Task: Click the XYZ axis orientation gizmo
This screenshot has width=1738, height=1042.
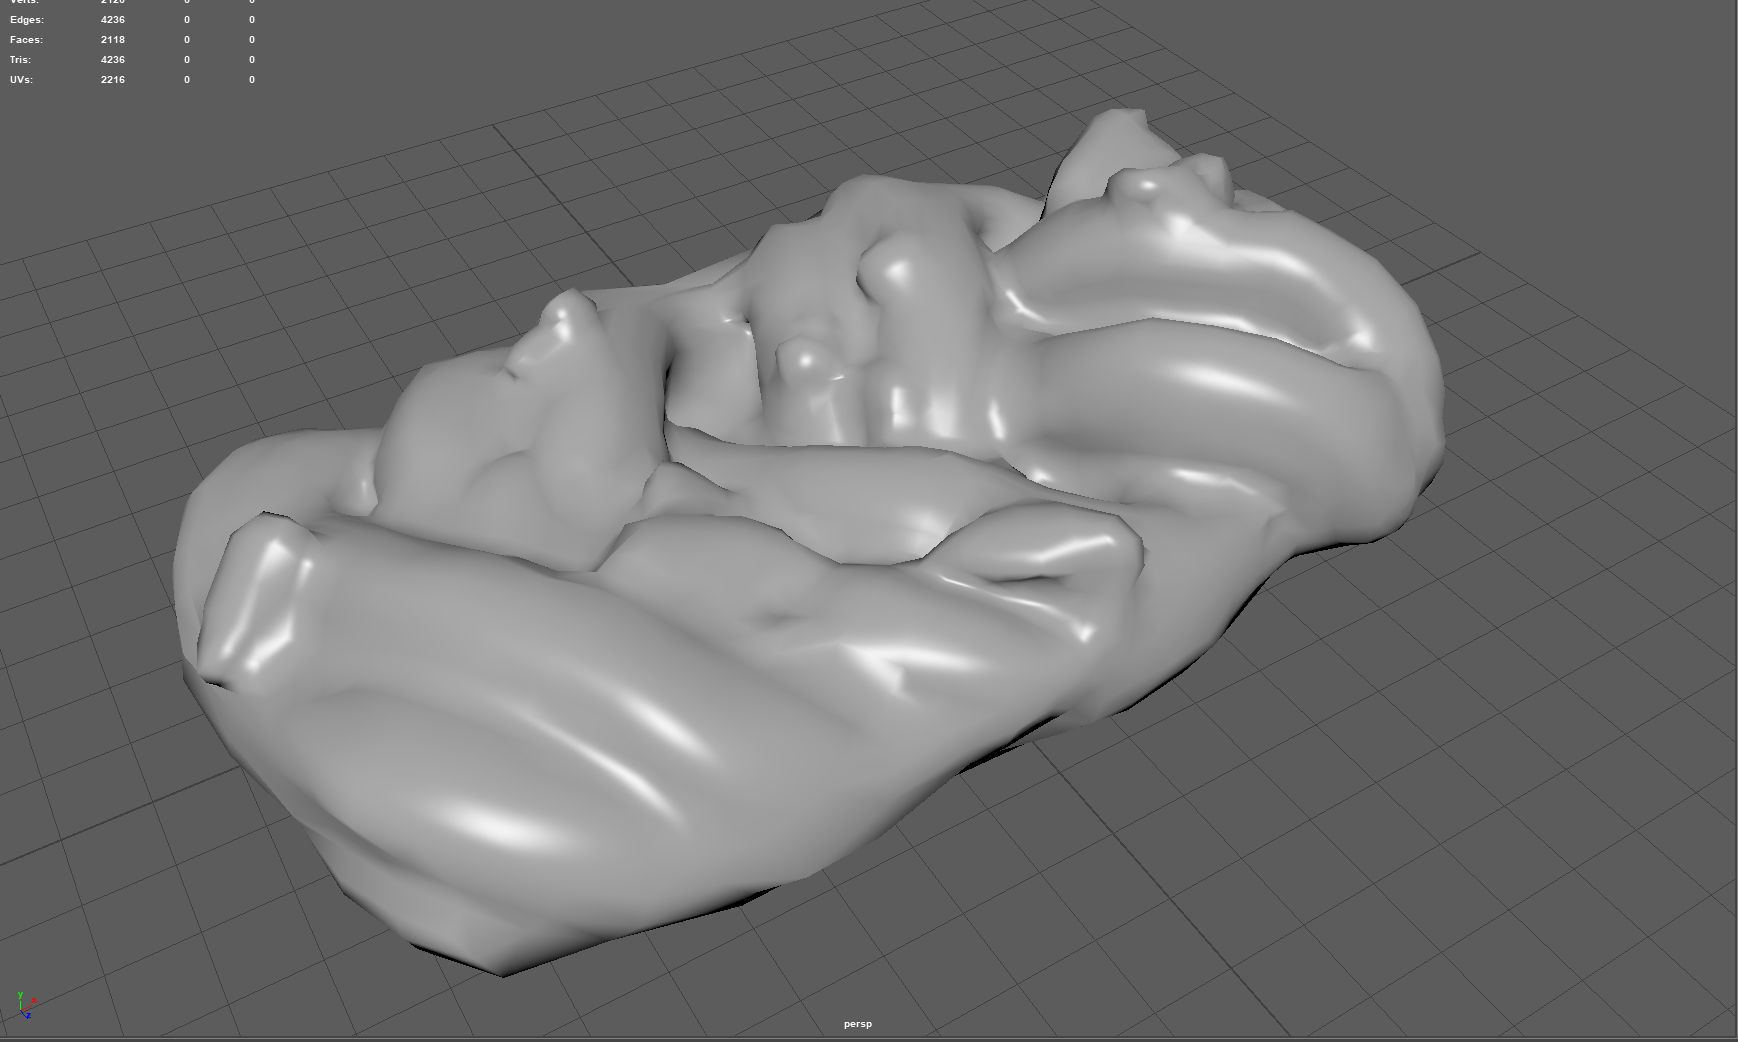Action: pyautogui.click(x=25, y=1005)
